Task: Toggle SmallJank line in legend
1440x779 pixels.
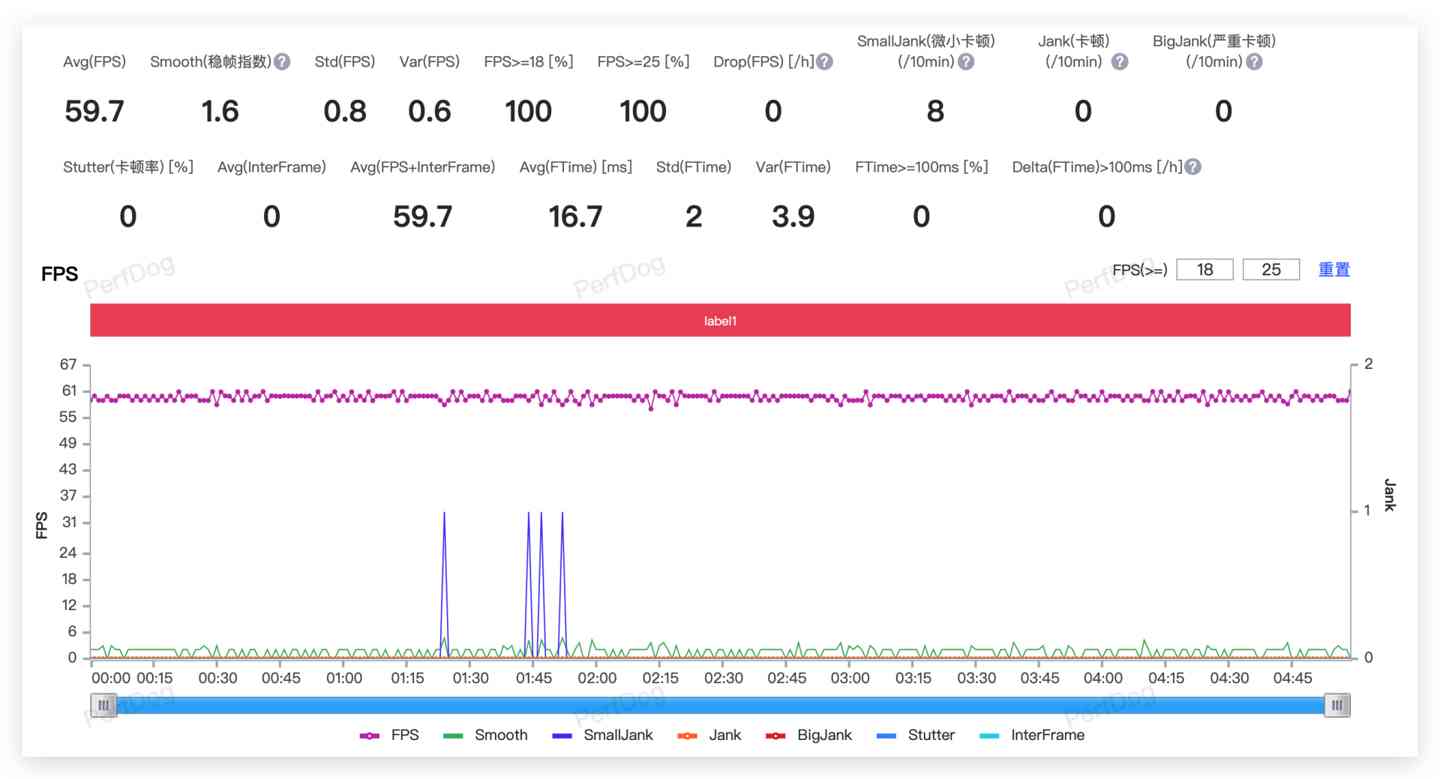Action: [x=602, y=735]
